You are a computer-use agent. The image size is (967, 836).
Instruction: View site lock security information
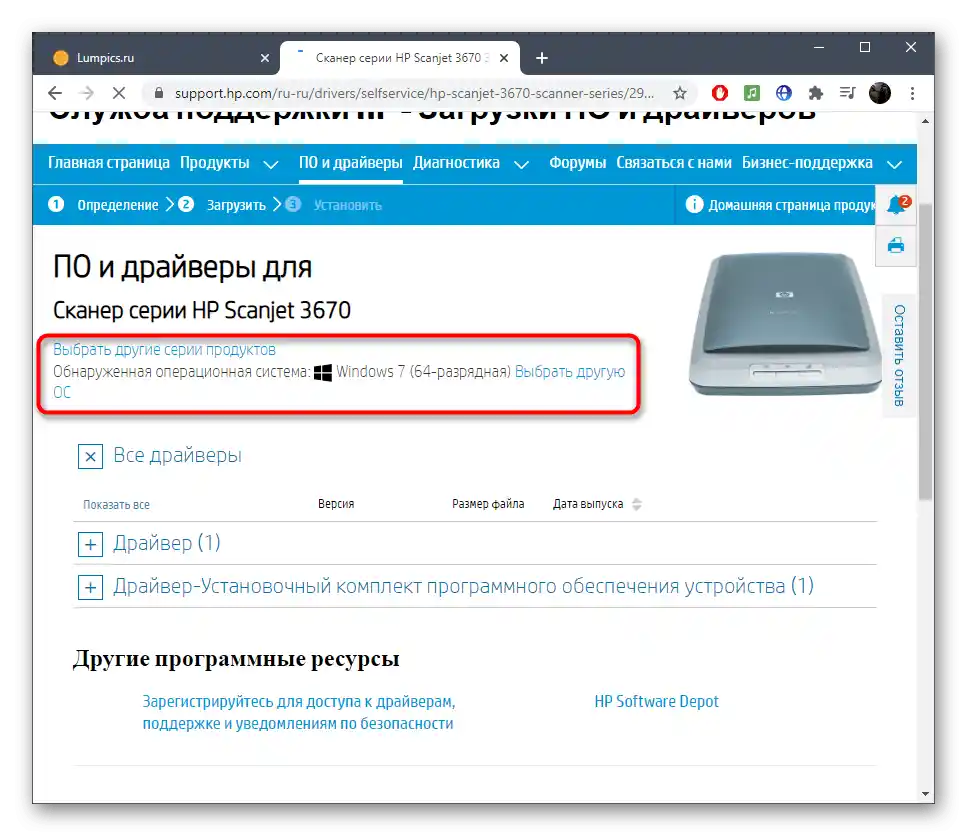158,93
